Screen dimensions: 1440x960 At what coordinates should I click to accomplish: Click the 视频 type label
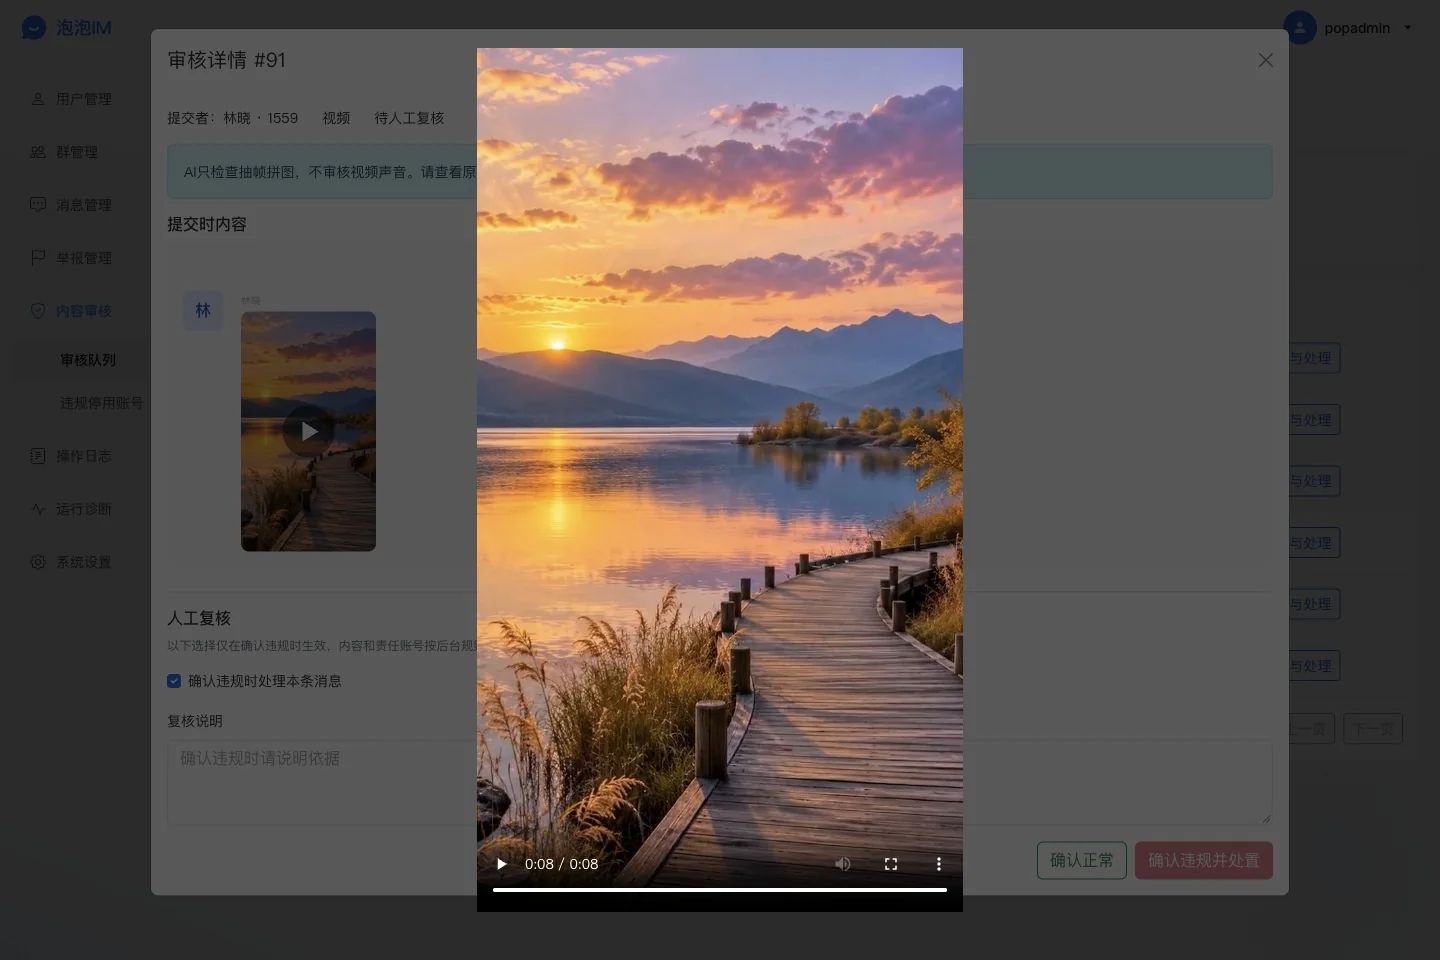click(x=336, y=118)
